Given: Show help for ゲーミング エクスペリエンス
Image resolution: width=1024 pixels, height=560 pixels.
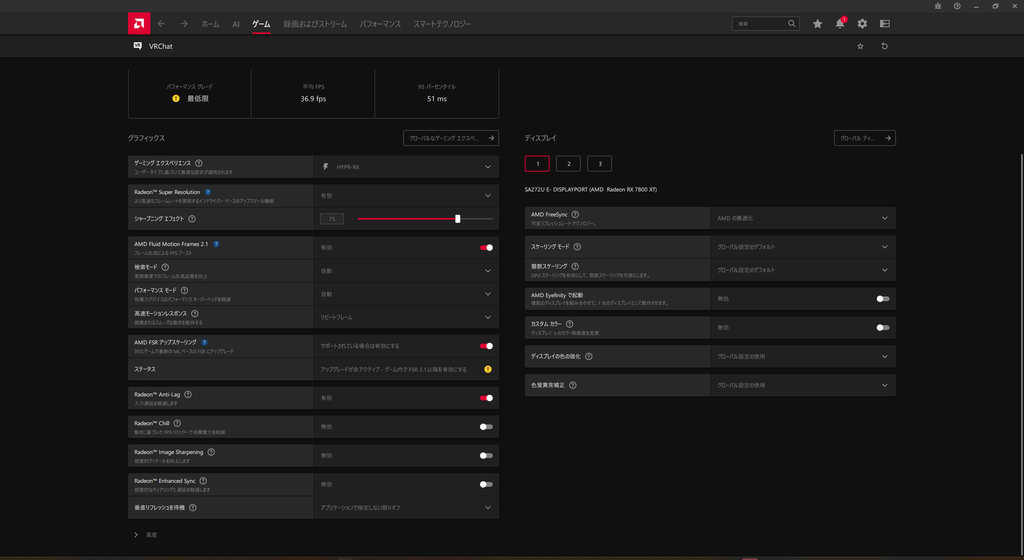Looking at the screenshot, I should point(199,163).
